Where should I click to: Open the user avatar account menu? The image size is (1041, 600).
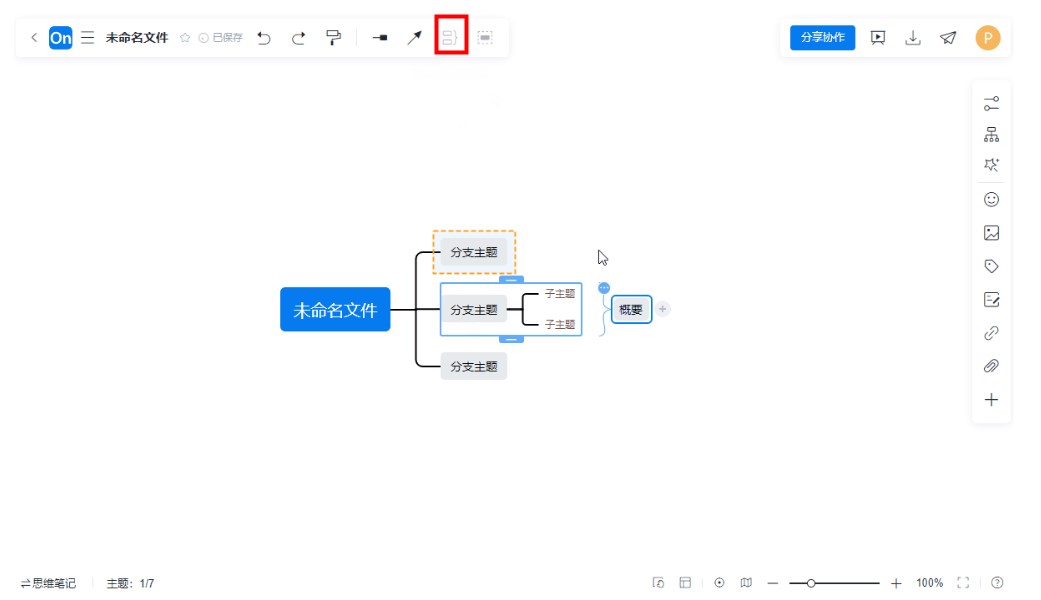pos(987,38)
